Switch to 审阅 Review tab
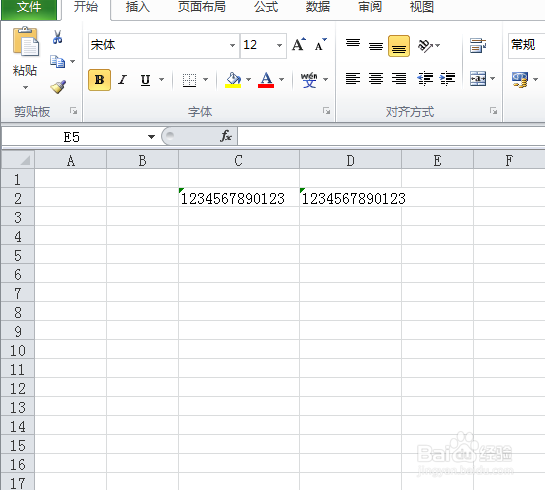The image size is (545, 490). (370, 7)
